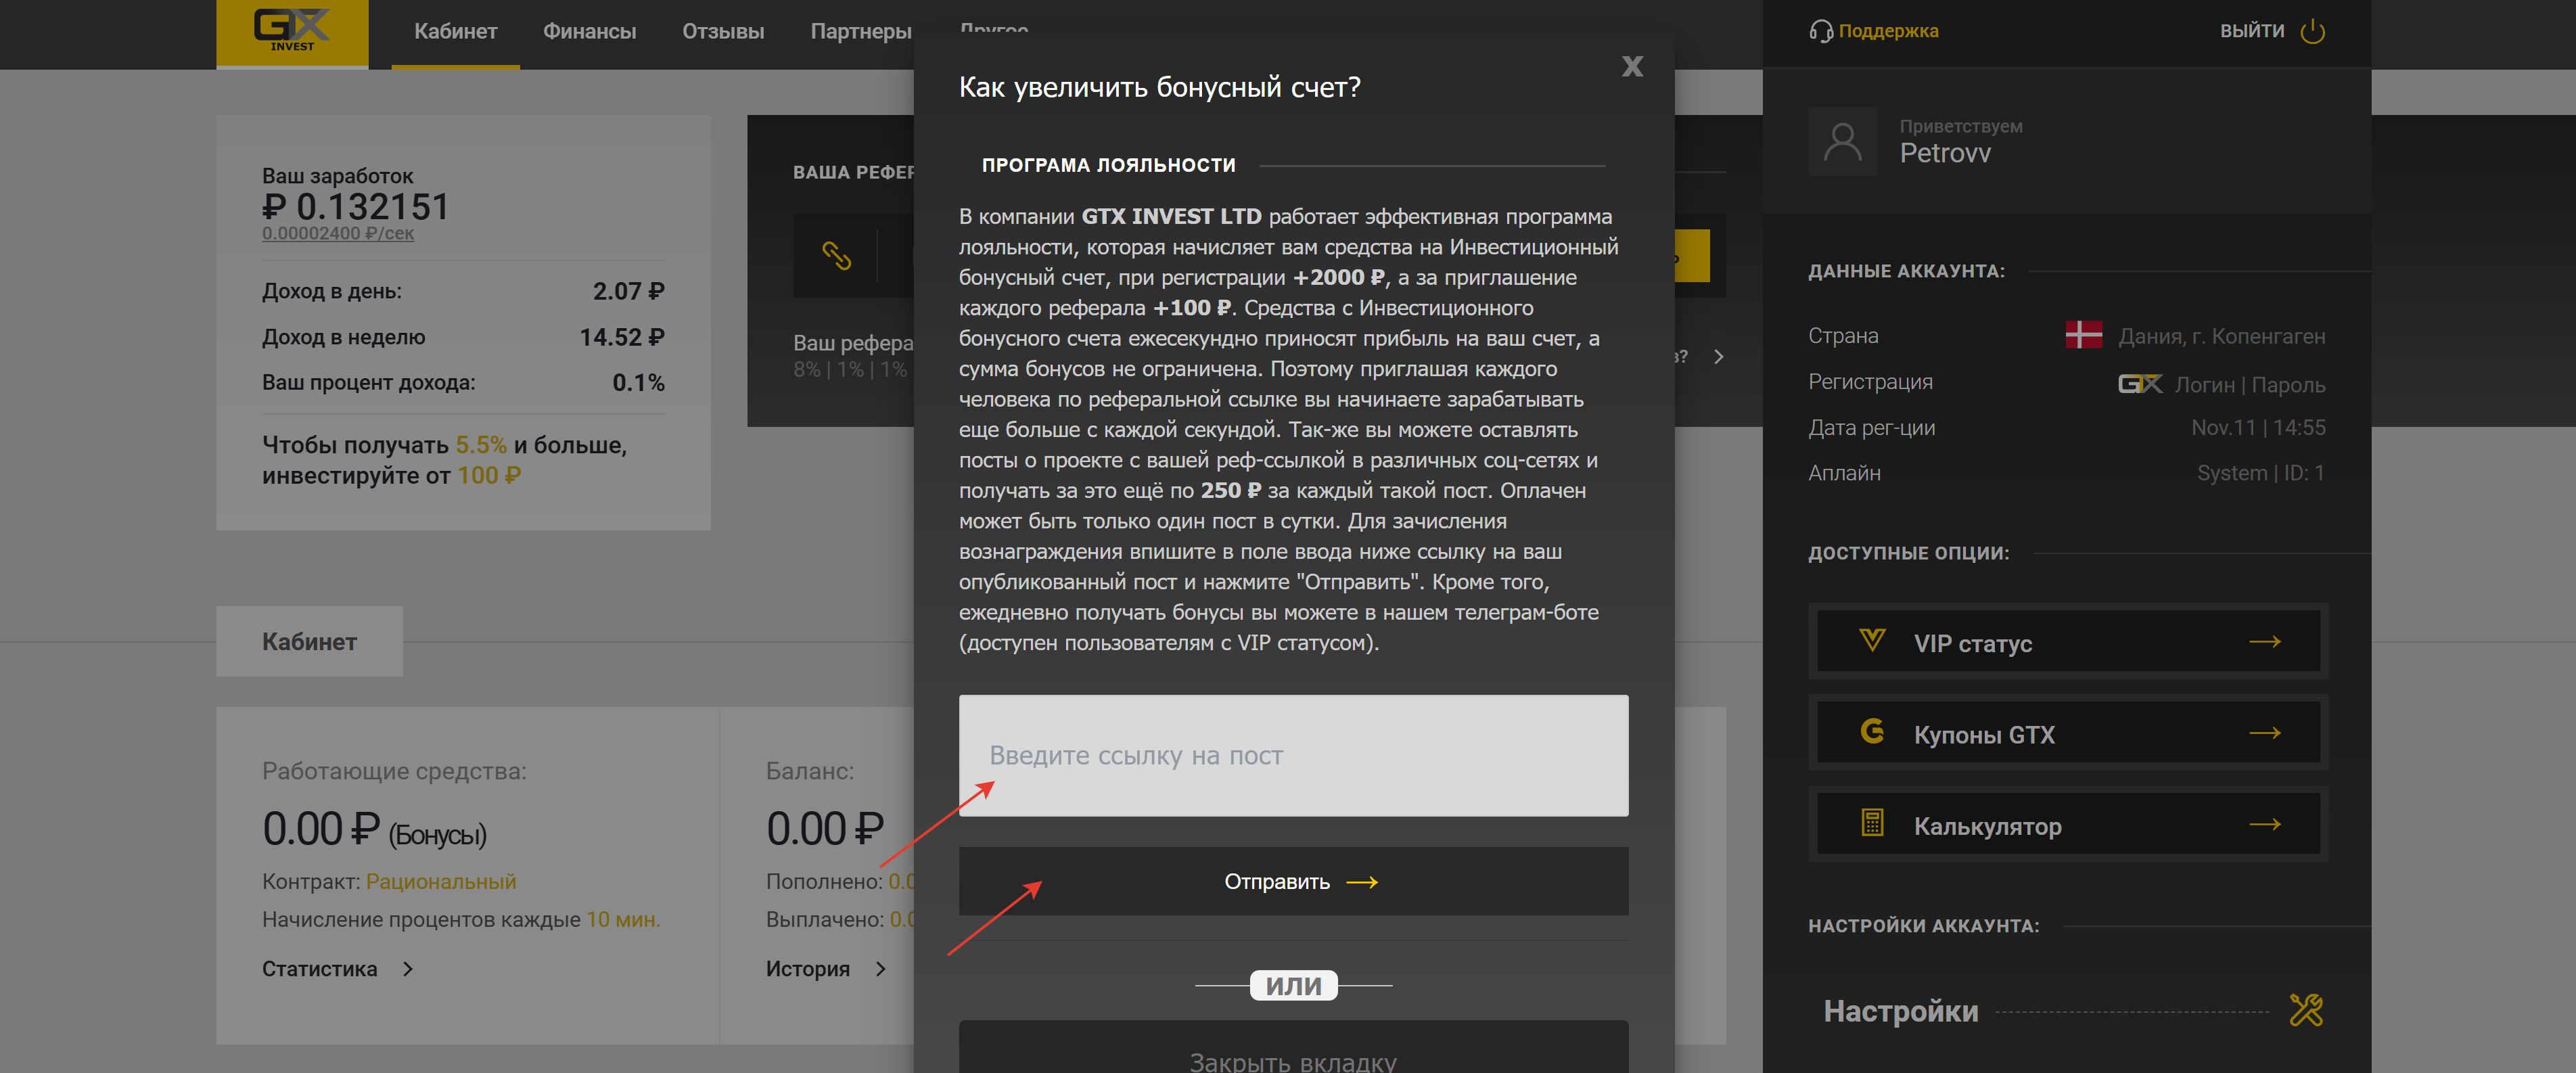Click the Denmark flag icon
The image size is (2576, 1073).
pos(2083,335)
